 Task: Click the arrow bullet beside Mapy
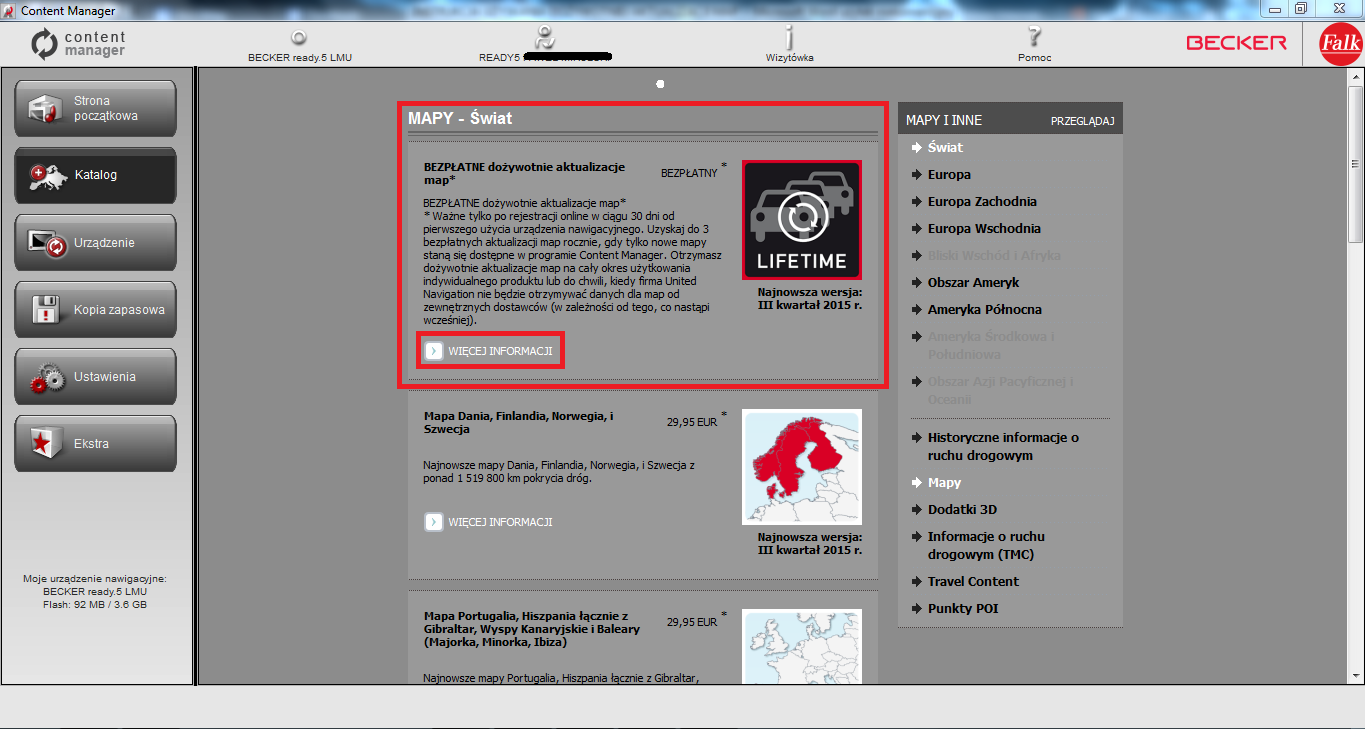917,482
